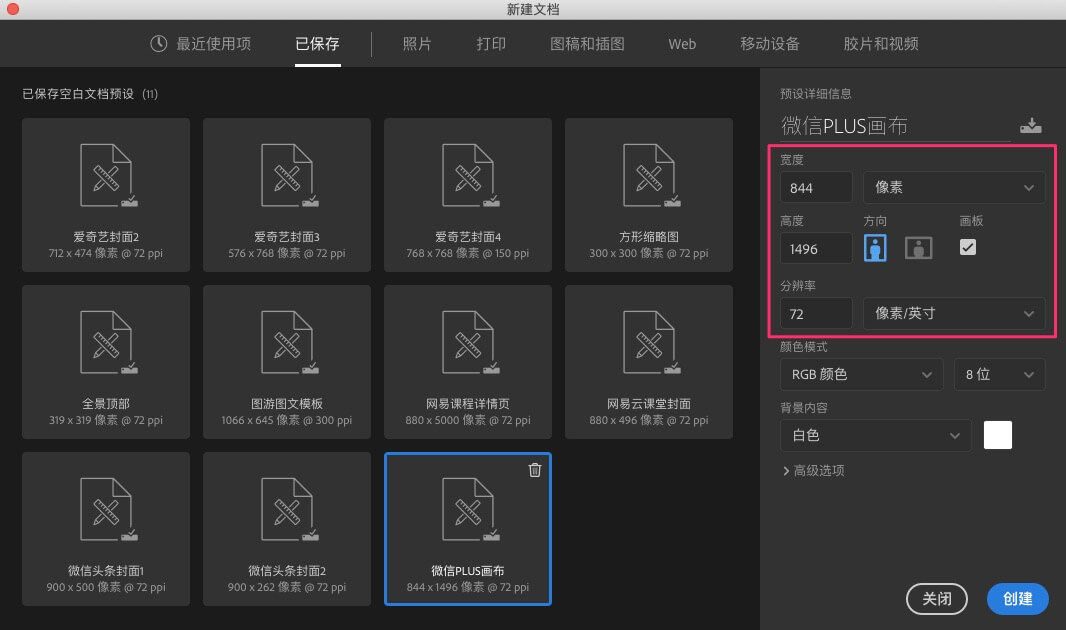Click the document icon of 方形缩略图 preset
The image size is (1066, 630).
[x=651, y=175]
